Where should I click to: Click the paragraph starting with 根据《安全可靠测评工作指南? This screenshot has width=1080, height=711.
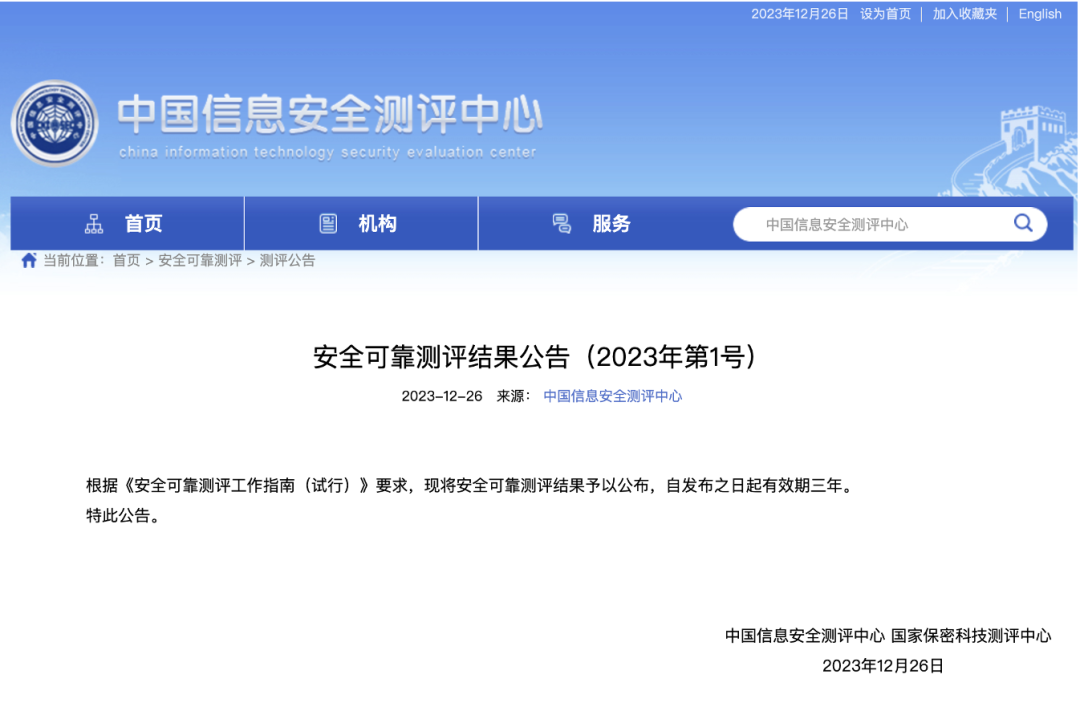[x=471, y=486]
